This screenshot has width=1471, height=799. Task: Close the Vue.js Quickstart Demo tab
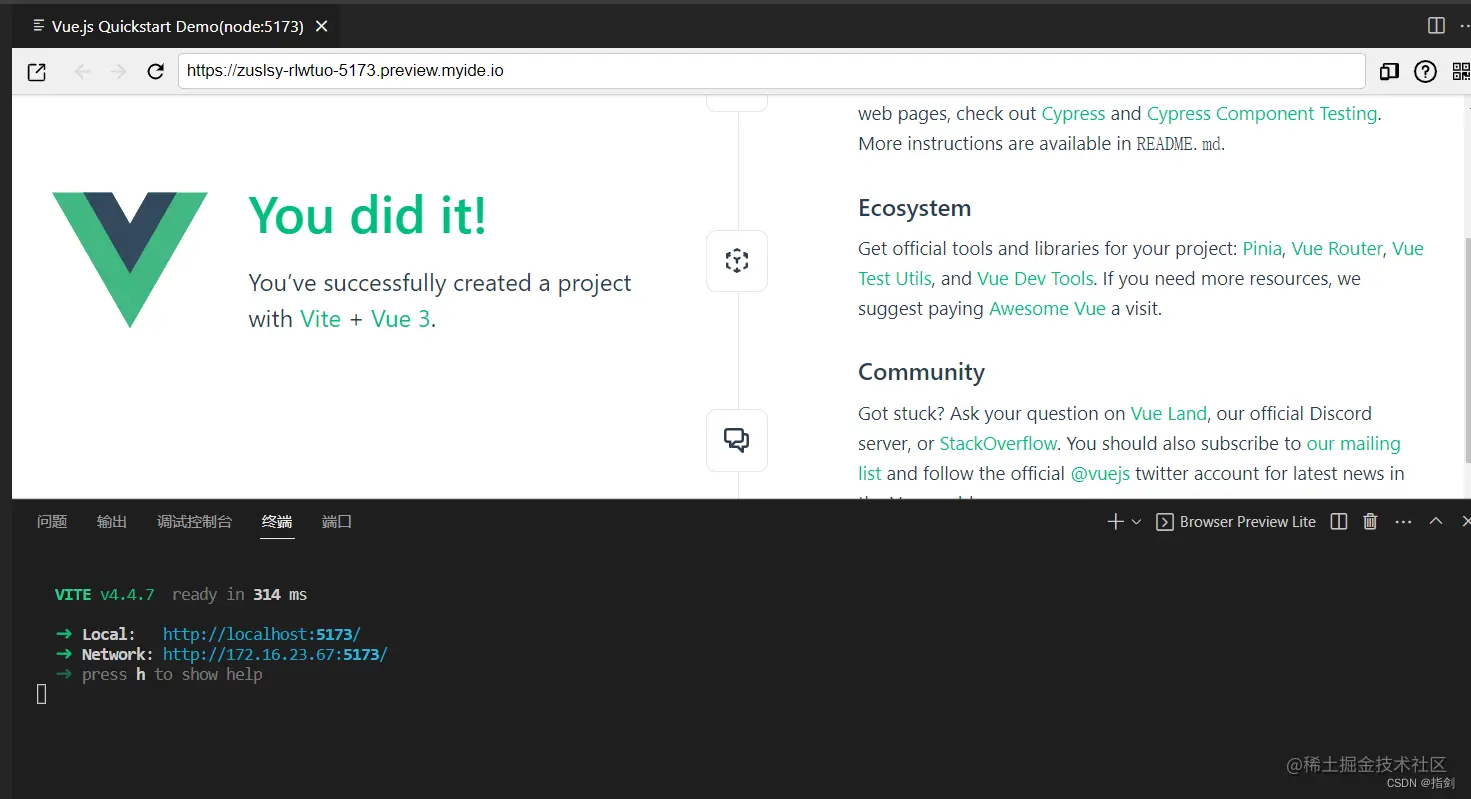321,27
